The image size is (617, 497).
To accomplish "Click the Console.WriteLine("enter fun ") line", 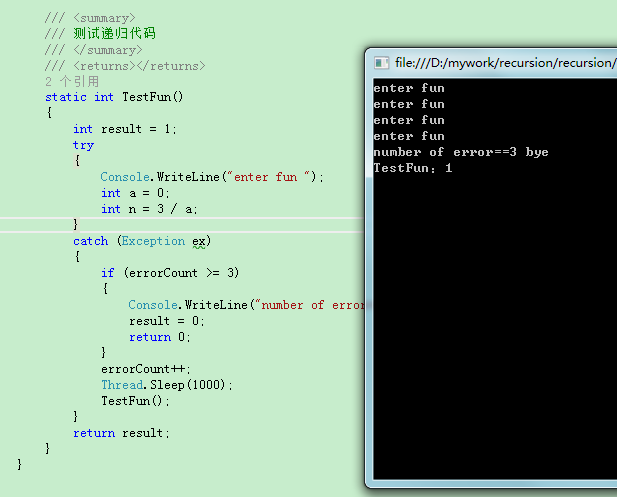I will [x=212, y=177].
